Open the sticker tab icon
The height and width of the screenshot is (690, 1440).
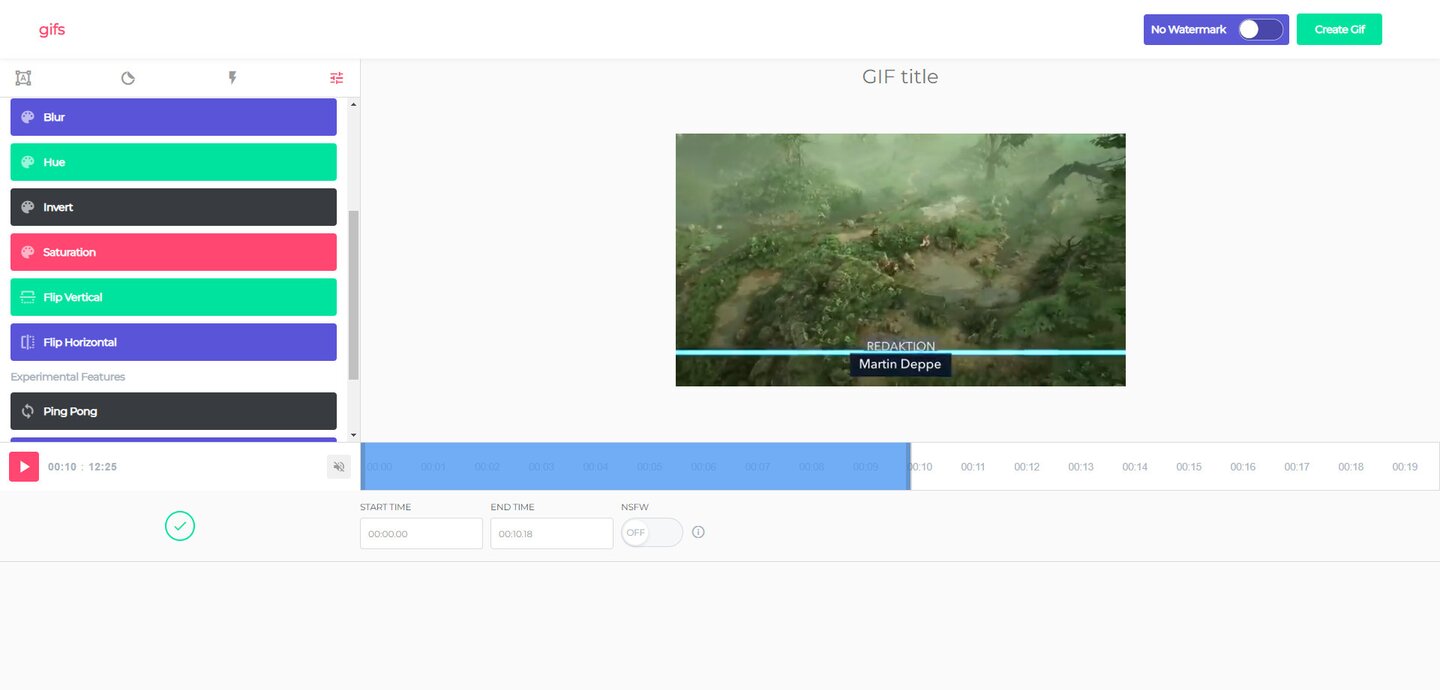[x=128, y=78]
